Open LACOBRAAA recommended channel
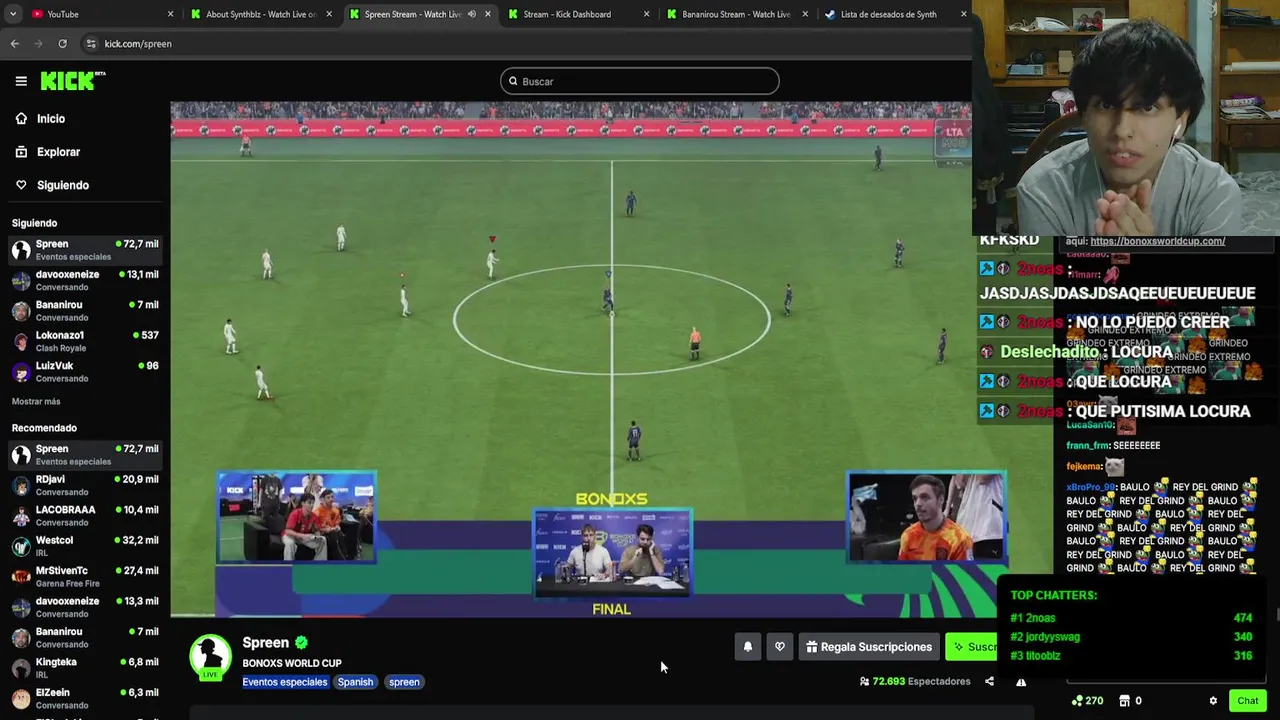The image size is (1280, 720). tap(85, 516)
